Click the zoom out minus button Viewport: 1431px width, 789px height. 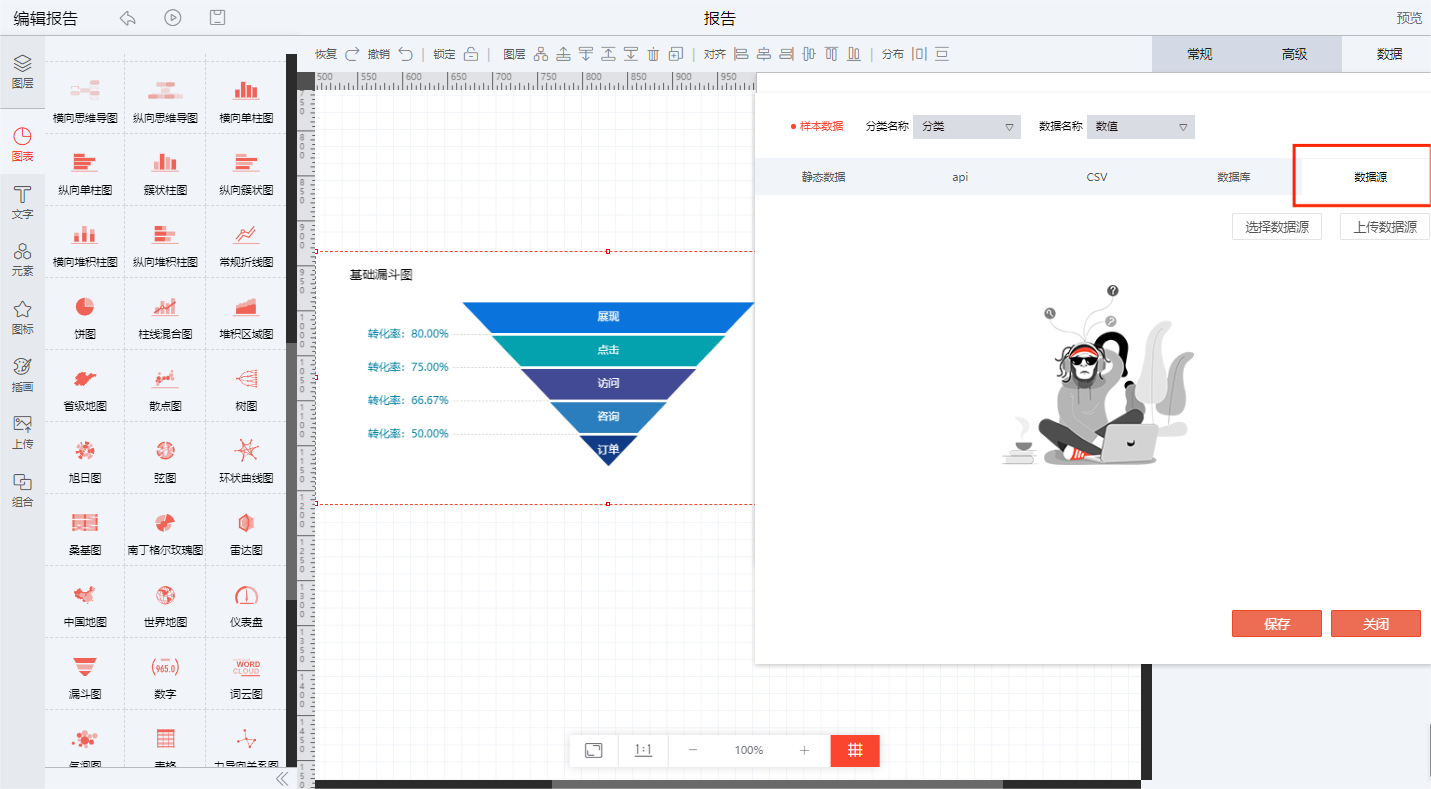[x=693, y=750]
